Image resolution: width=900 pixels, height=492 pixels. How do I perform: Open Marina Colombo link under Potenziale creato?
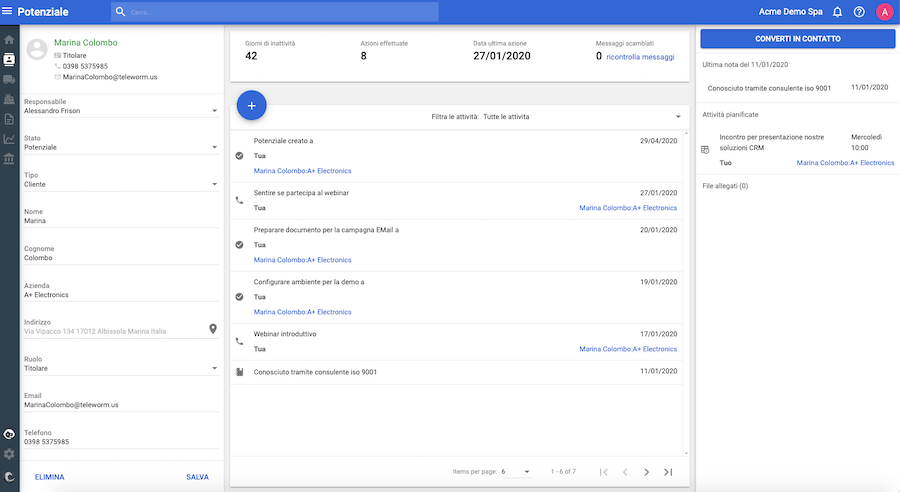pyautogui.click(x=302, y=171)
